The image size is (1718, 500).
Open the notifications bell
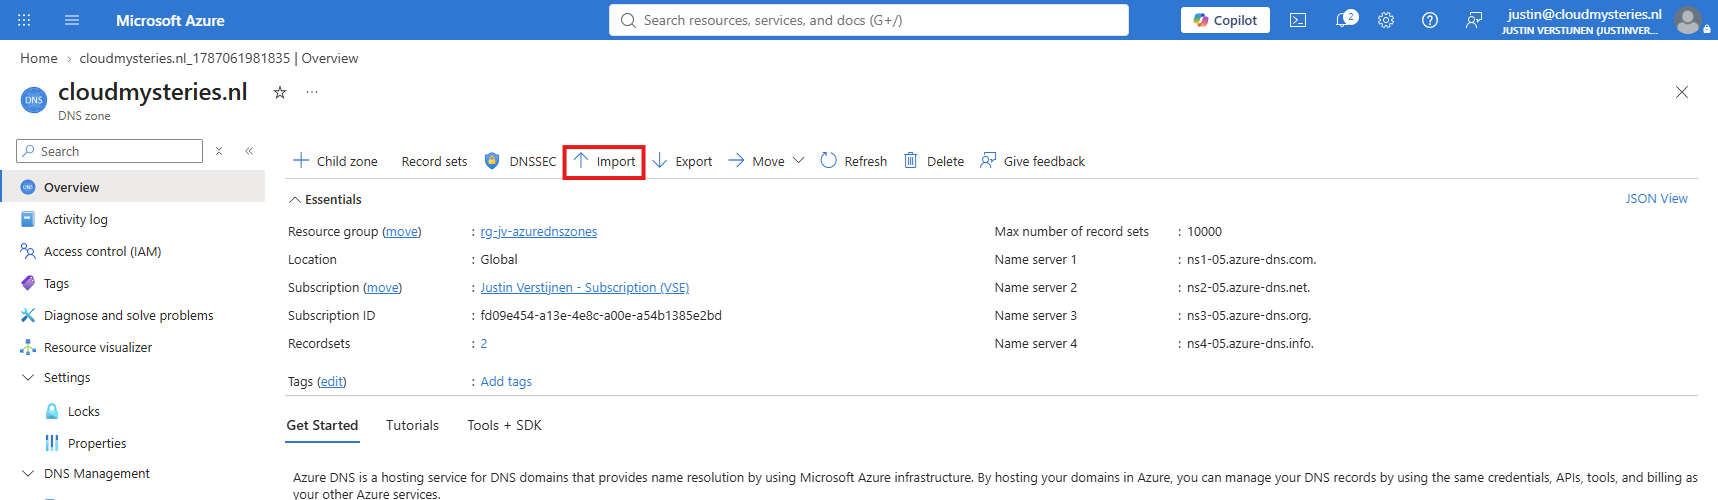pos(1344,20)
